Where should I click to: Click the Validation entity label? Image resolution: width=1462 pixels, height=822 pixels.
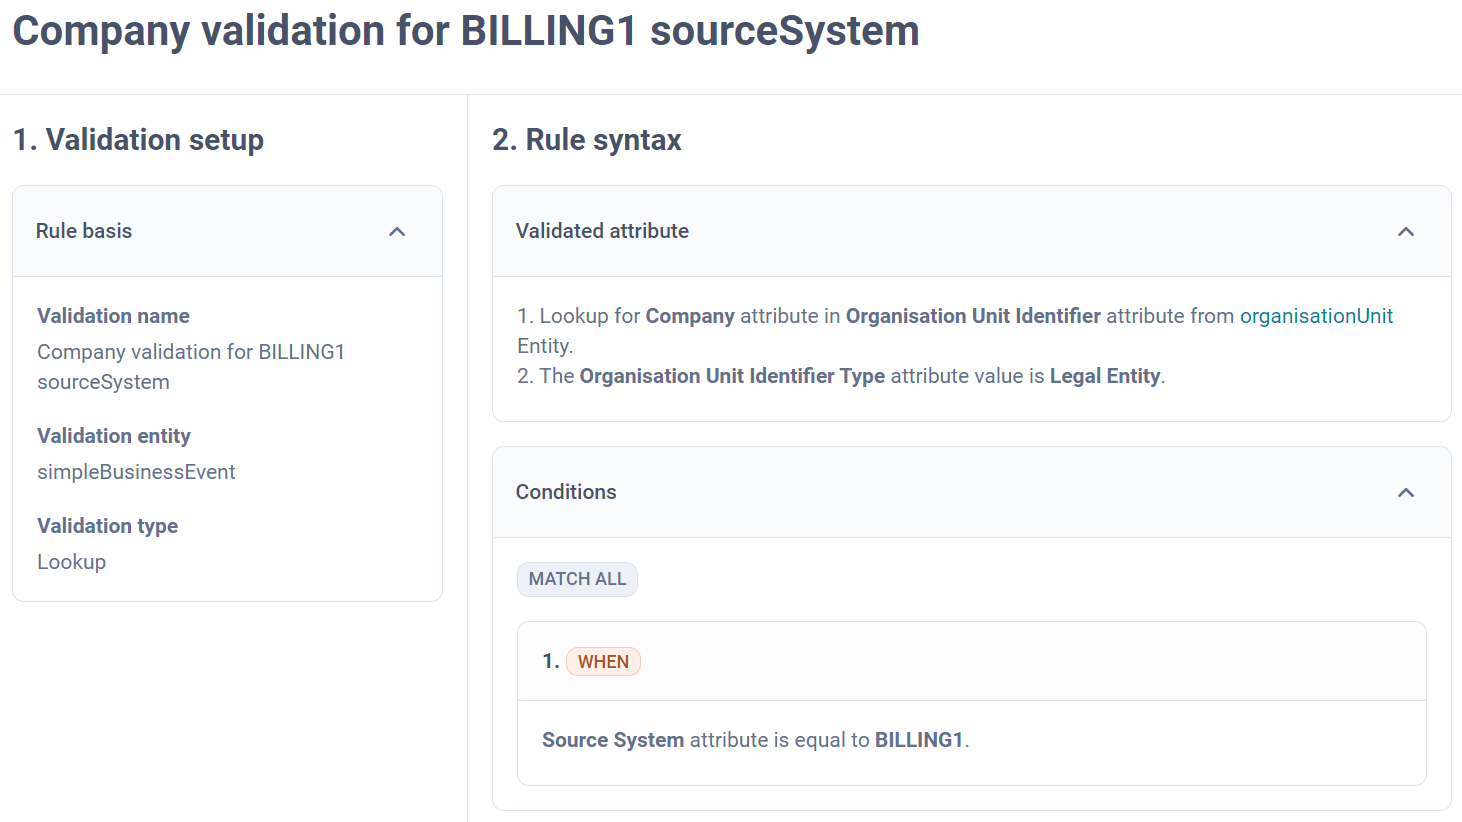coord(114,436)
